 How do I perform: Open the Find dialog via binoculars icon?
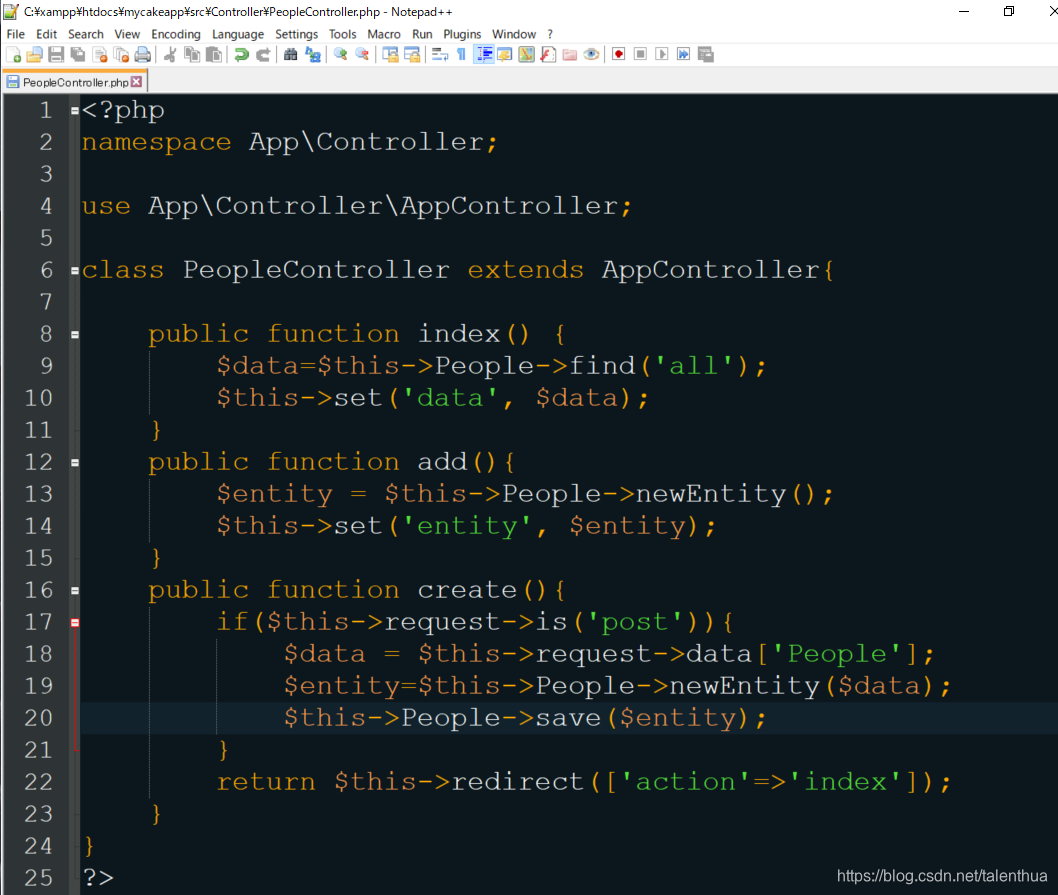pyautogui.click(x=289, y=54)
